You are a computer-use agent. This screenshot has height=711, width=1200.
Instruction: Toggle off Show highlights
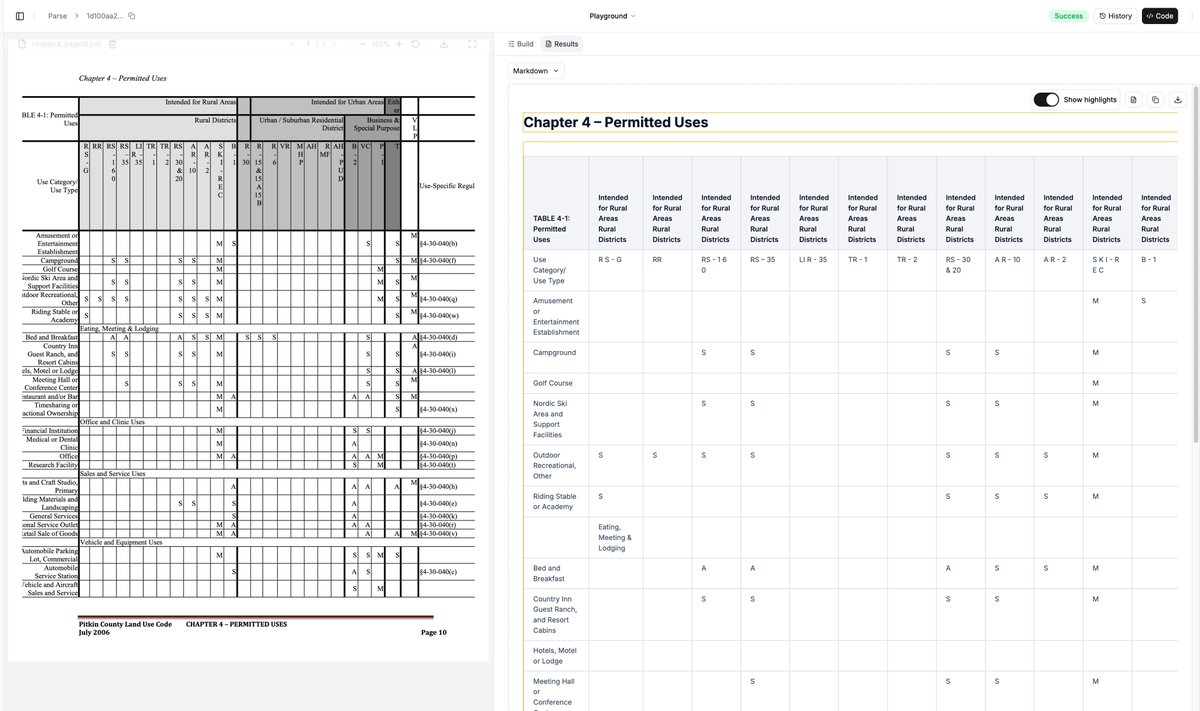point(1046,100)
